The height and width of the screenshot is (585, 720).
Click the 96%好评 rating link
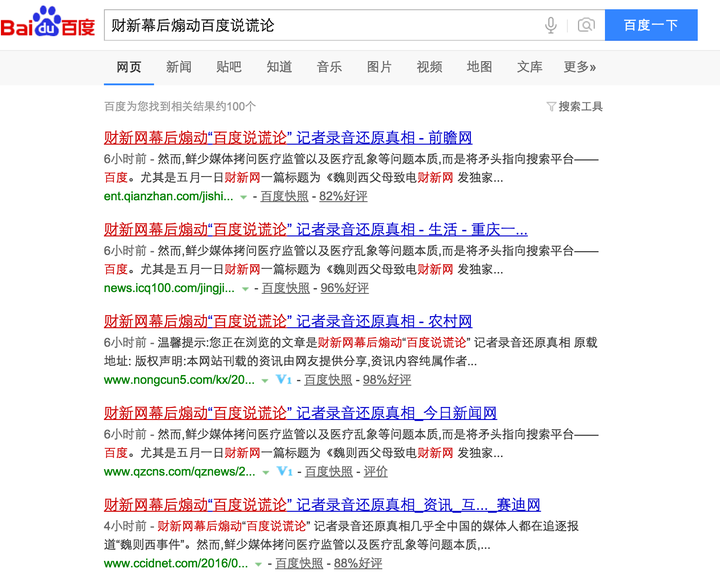[x=344, y=288]
